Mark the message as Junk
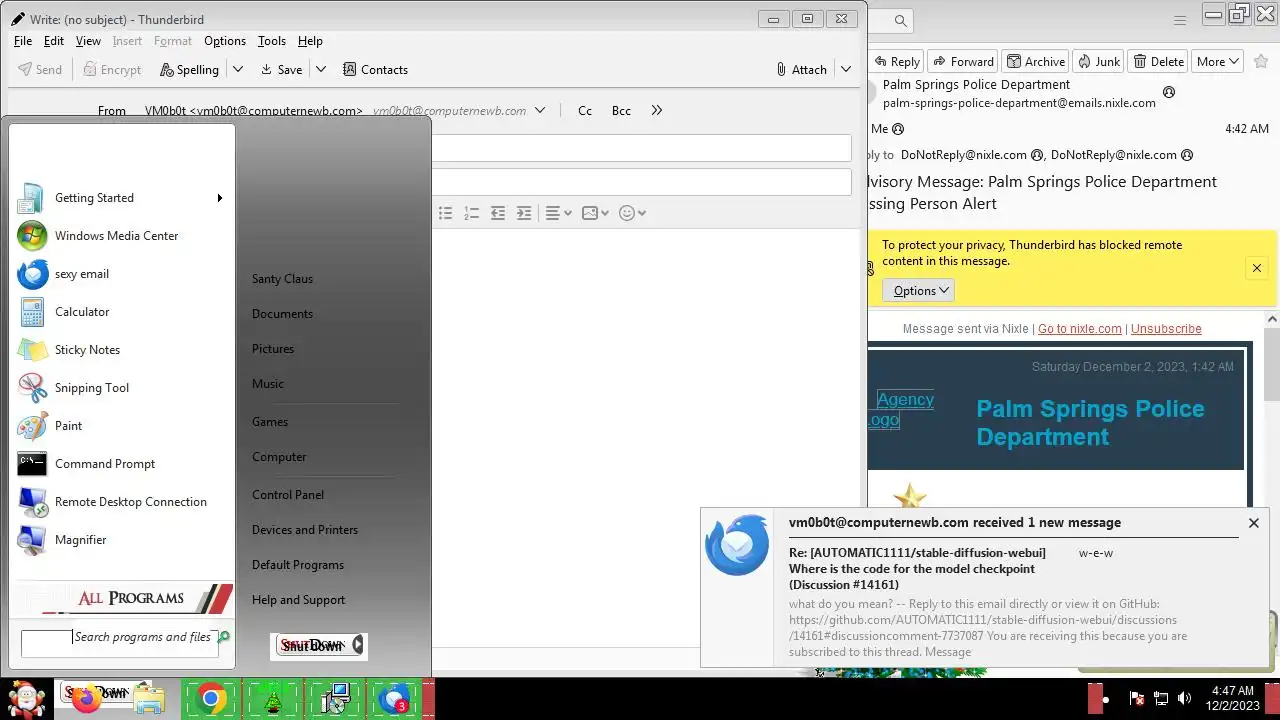1280x720 pixels. pos(1098,61)
